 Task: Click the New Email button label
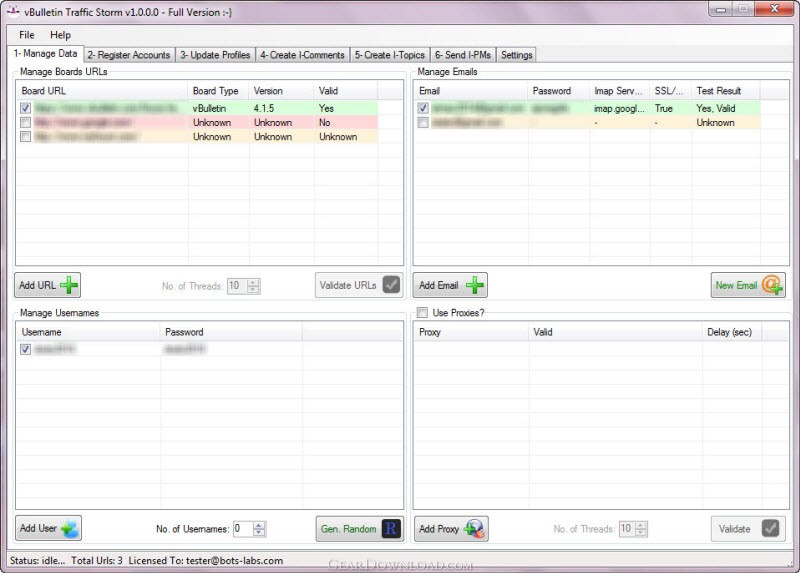coord(736,285)
